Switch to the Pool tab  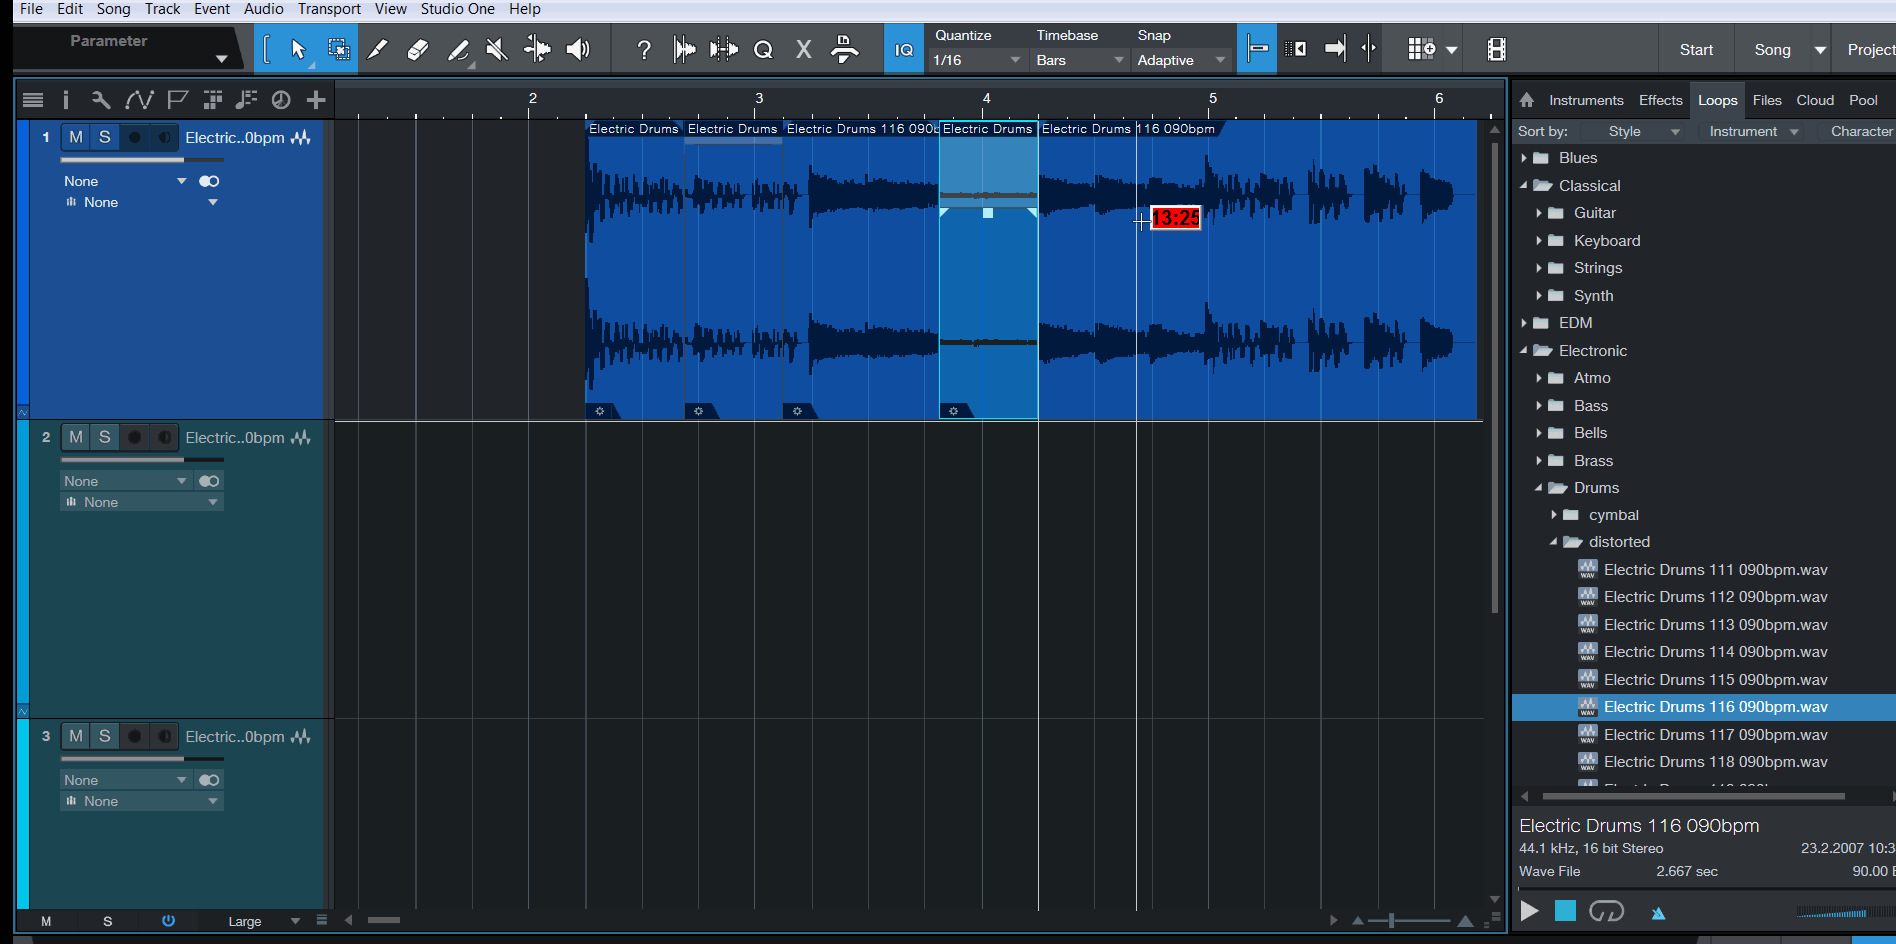[1863, 100]
